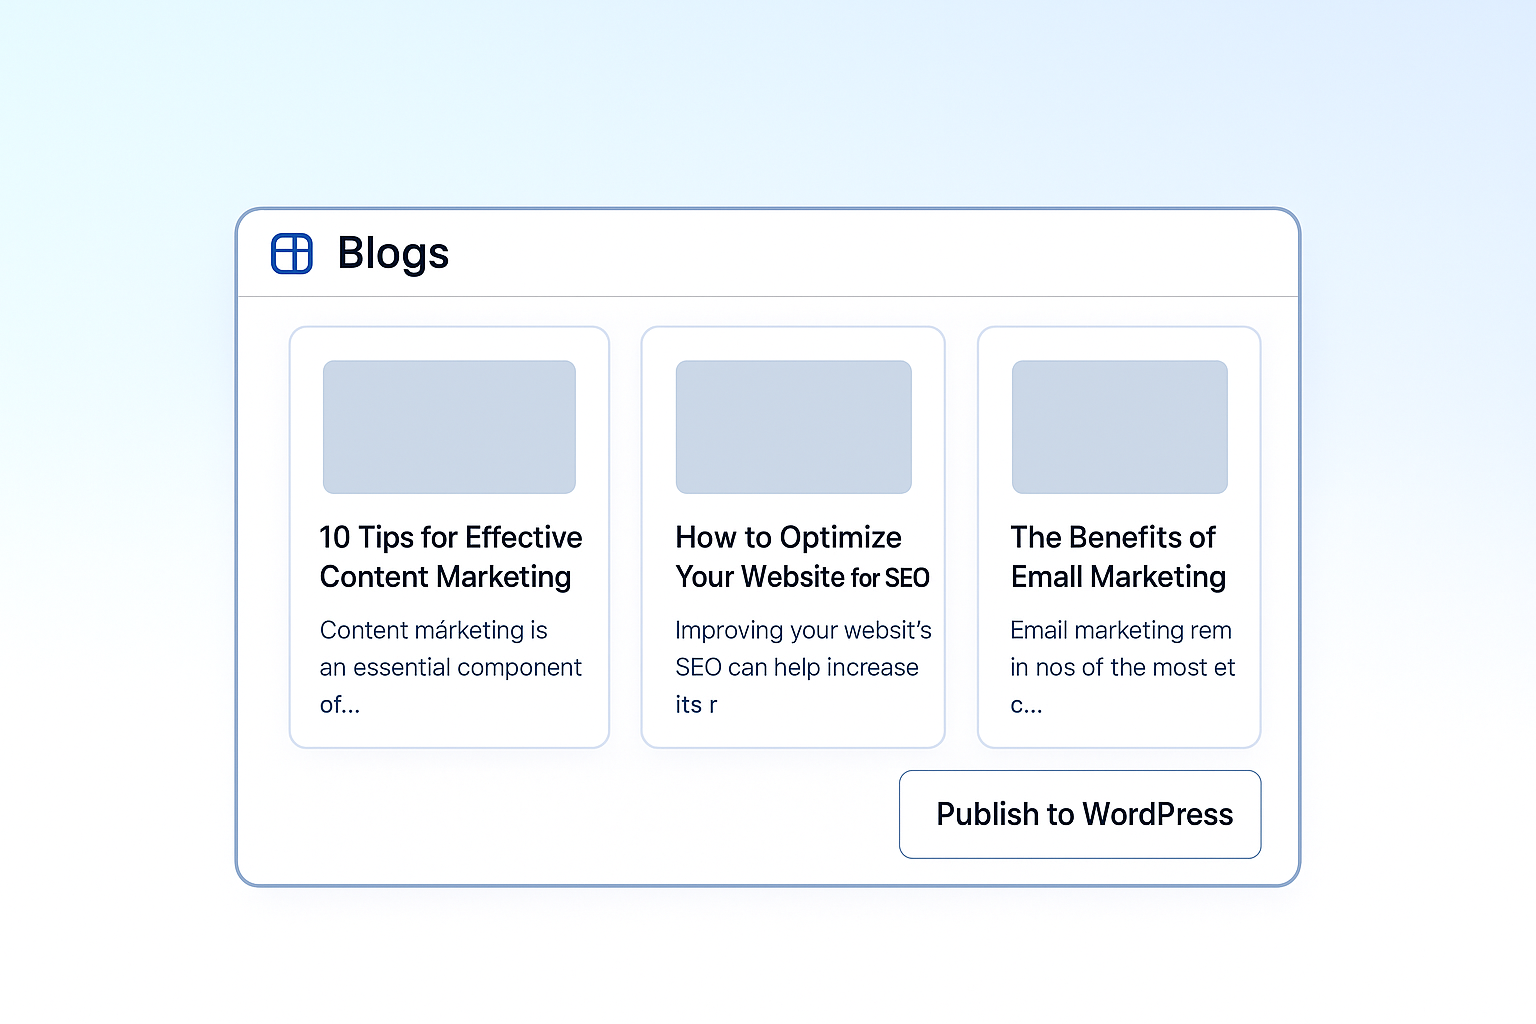Click the Blogs title text
Viewport: 1536px width, 1024px height.
pos(392,253)
